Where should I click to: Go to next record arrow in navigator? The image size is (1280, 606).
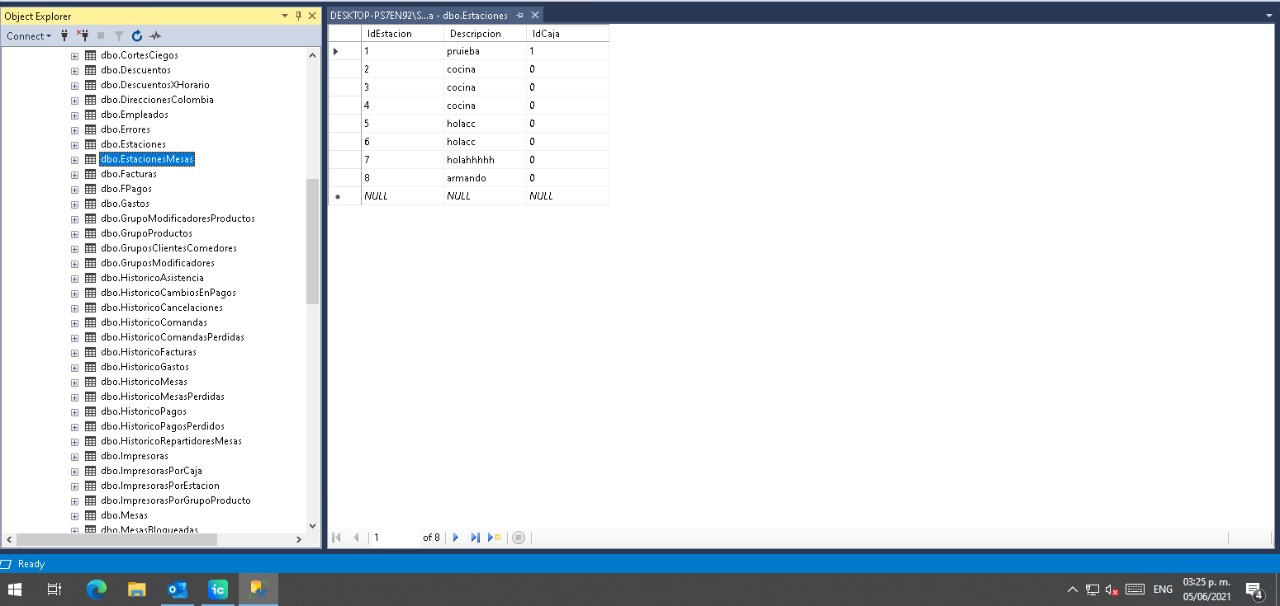tap(456, 538)
